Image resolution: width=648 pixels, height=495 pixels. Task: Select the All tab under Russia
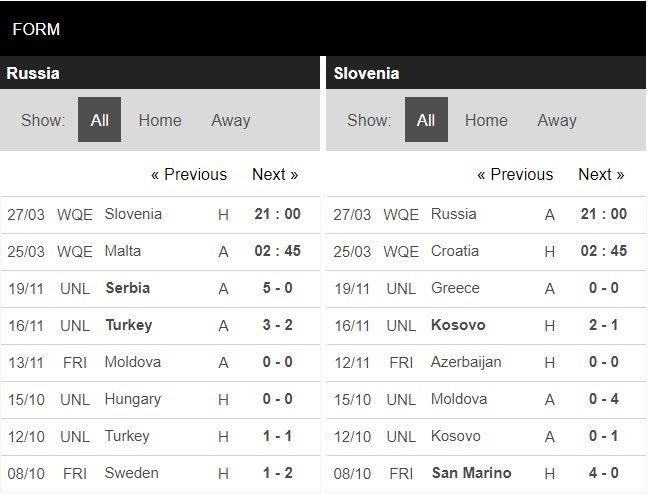[x=99, y=120]
